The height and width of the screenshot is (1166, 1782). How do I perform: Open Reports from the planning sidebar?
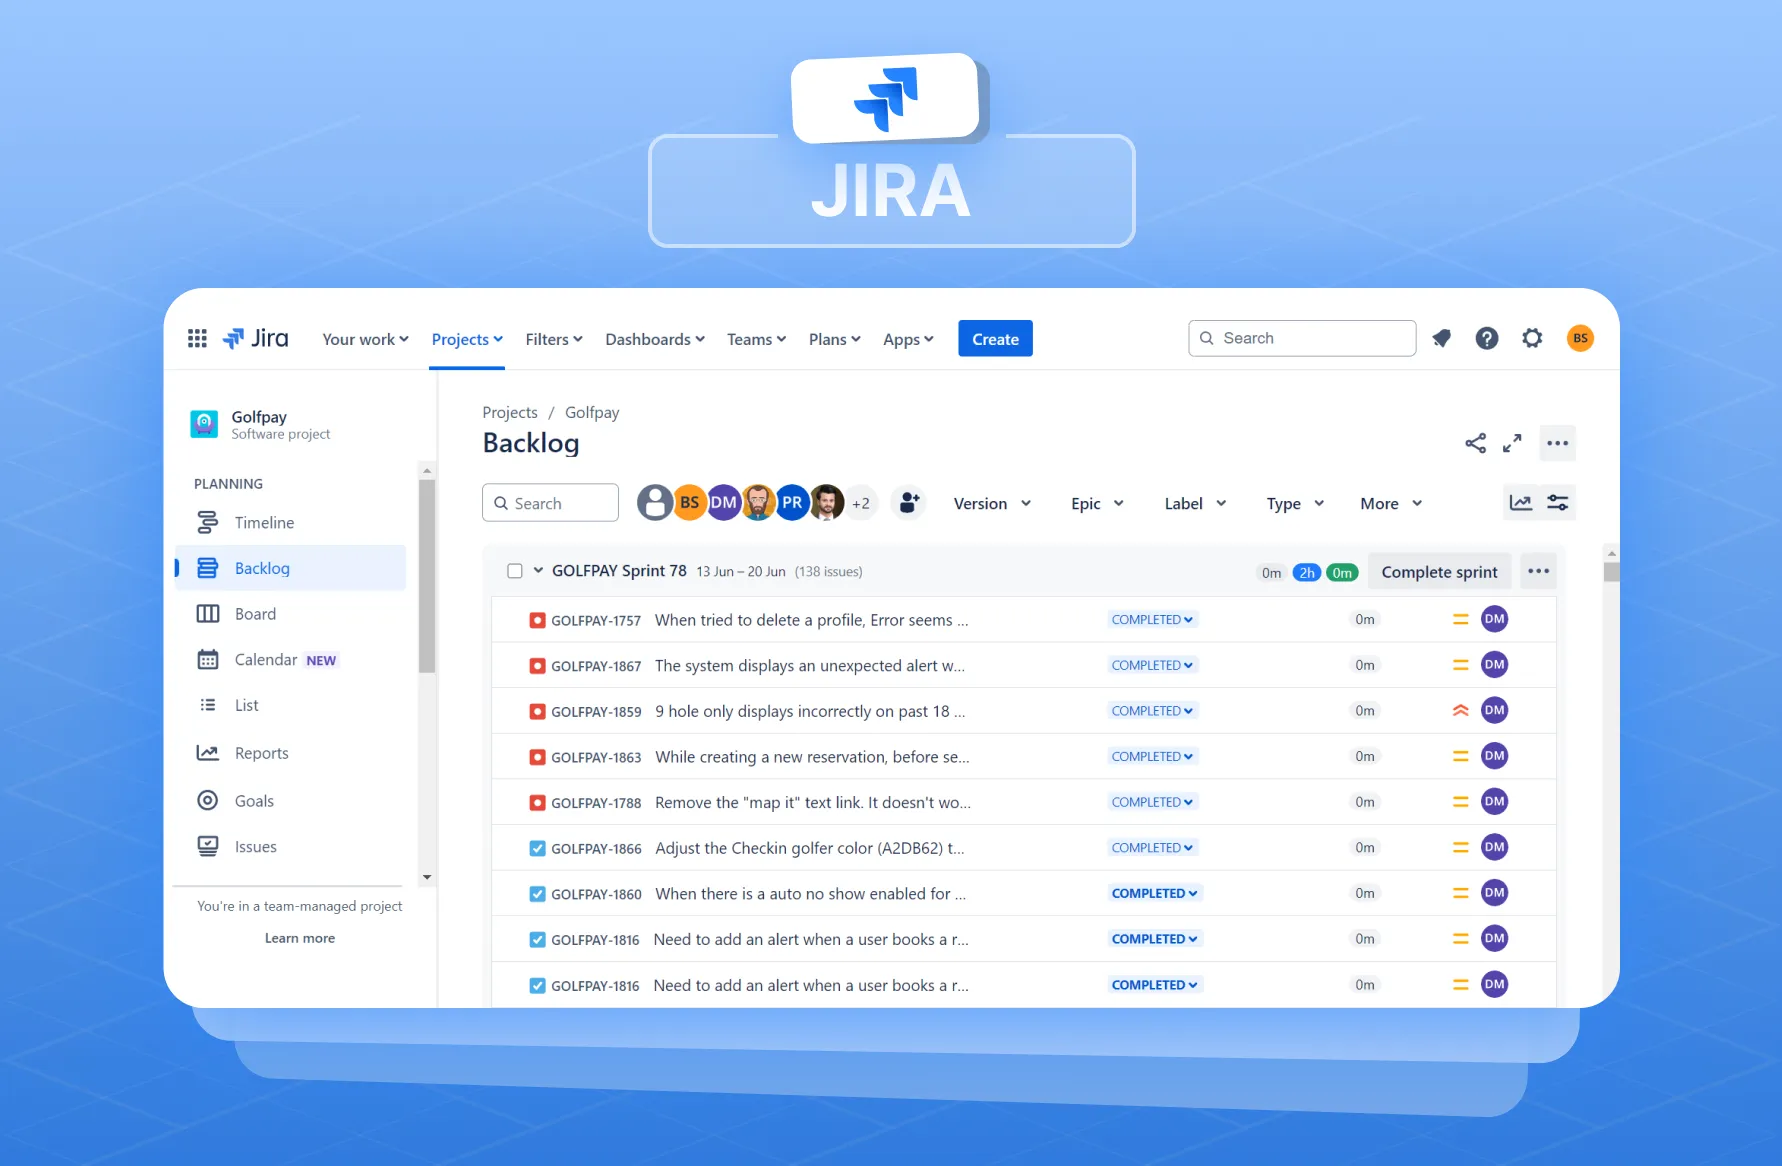pos(206,752)
